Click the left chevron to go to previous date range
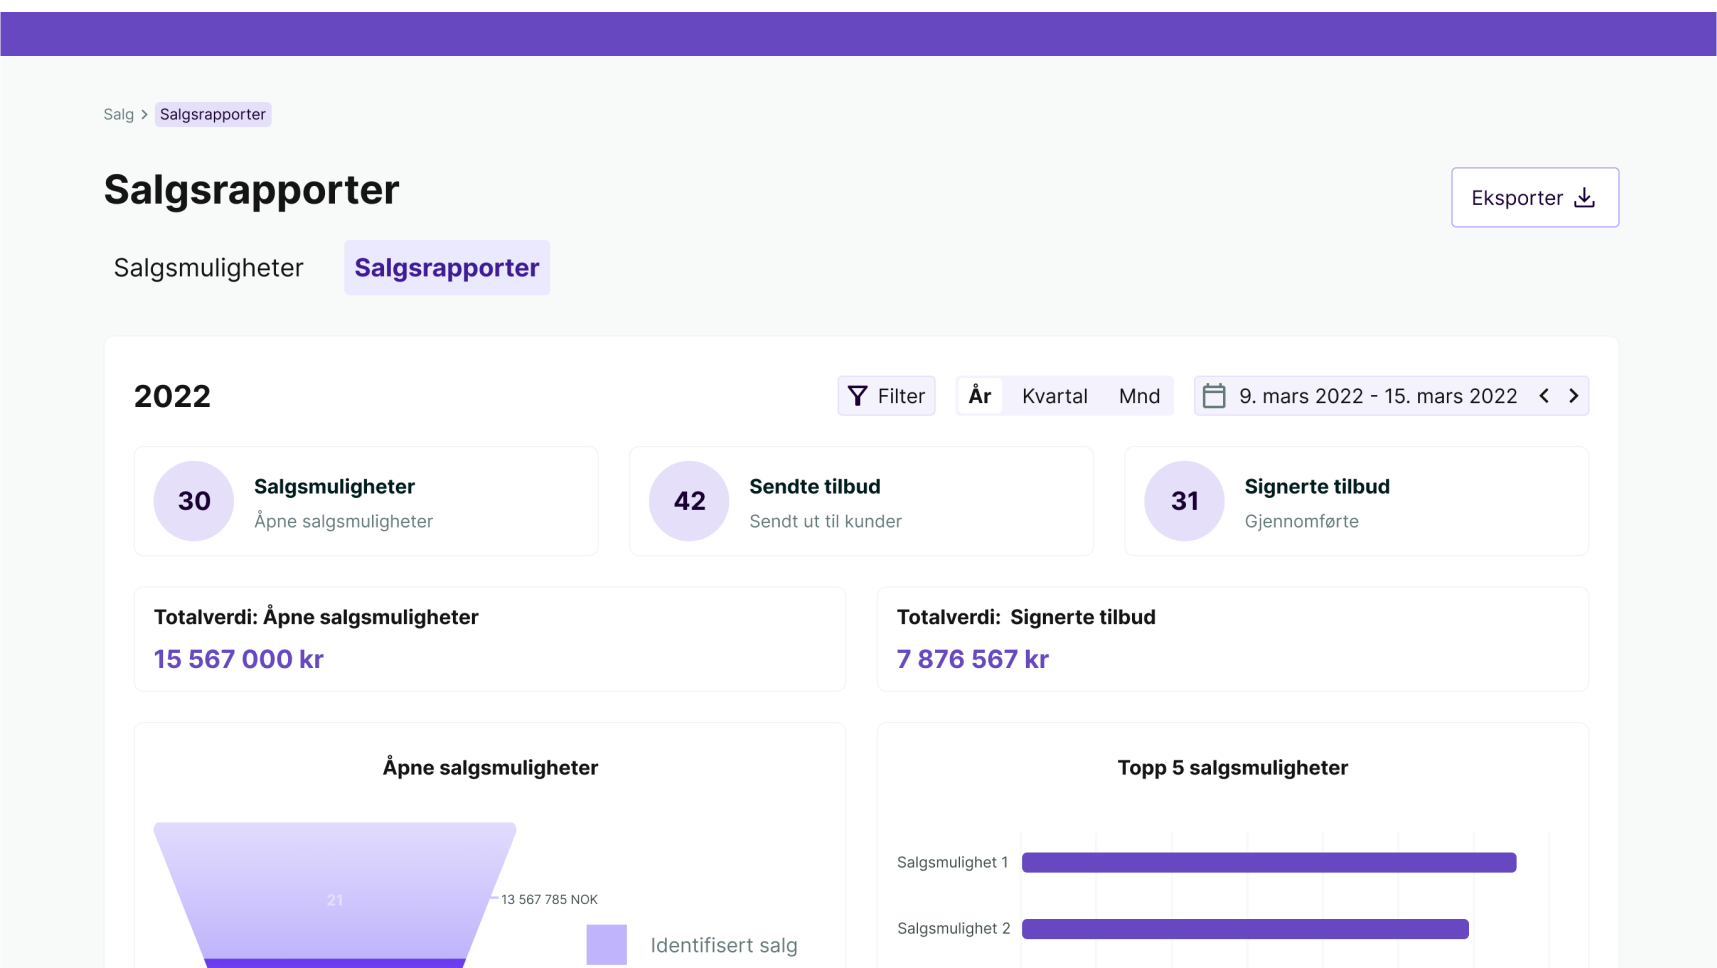1717x968 pixels. pos(1544,395)
